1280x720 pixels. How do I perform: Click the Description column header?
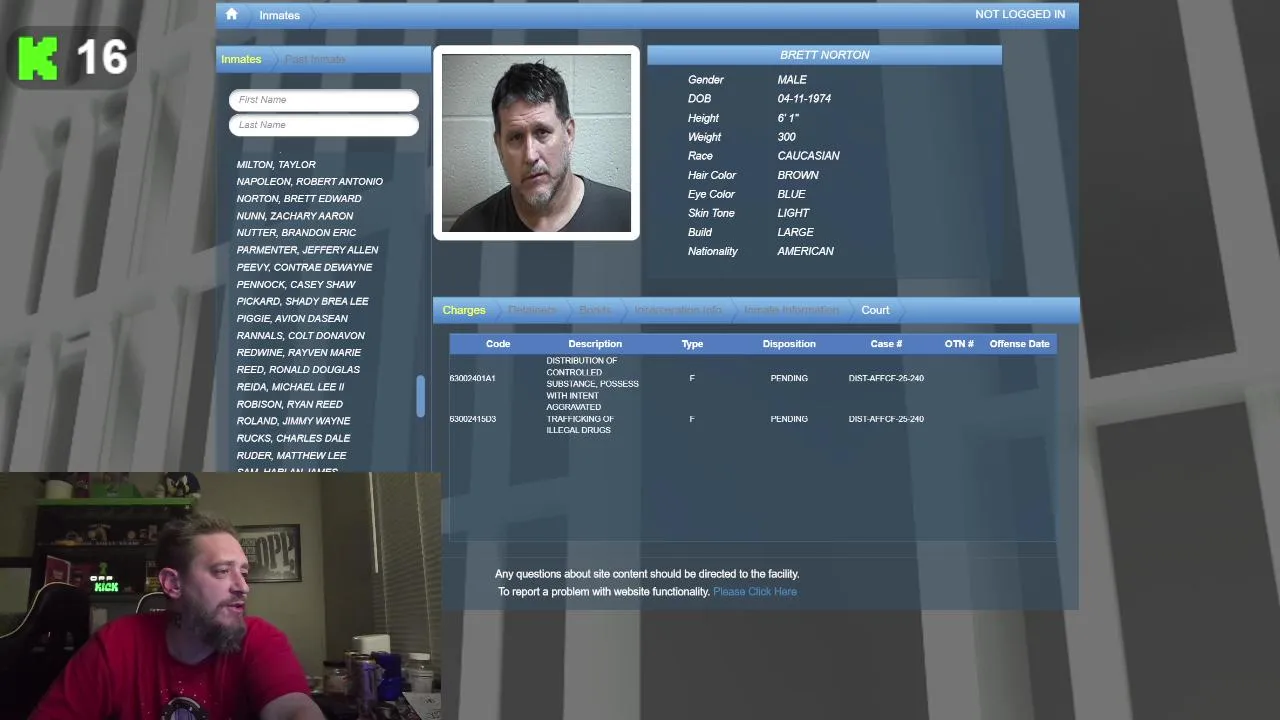595,344
